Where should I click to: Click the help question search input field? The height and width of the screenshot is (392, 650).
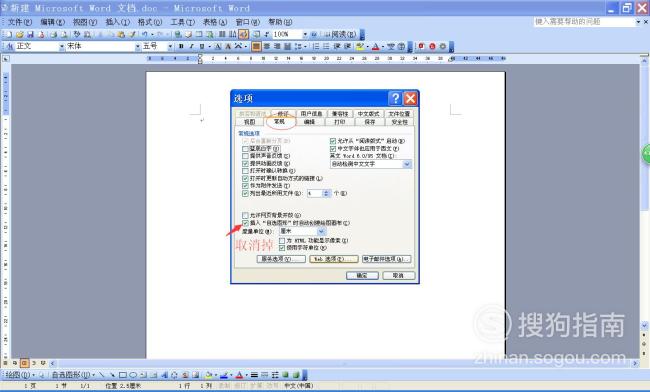tap(585, 22)
